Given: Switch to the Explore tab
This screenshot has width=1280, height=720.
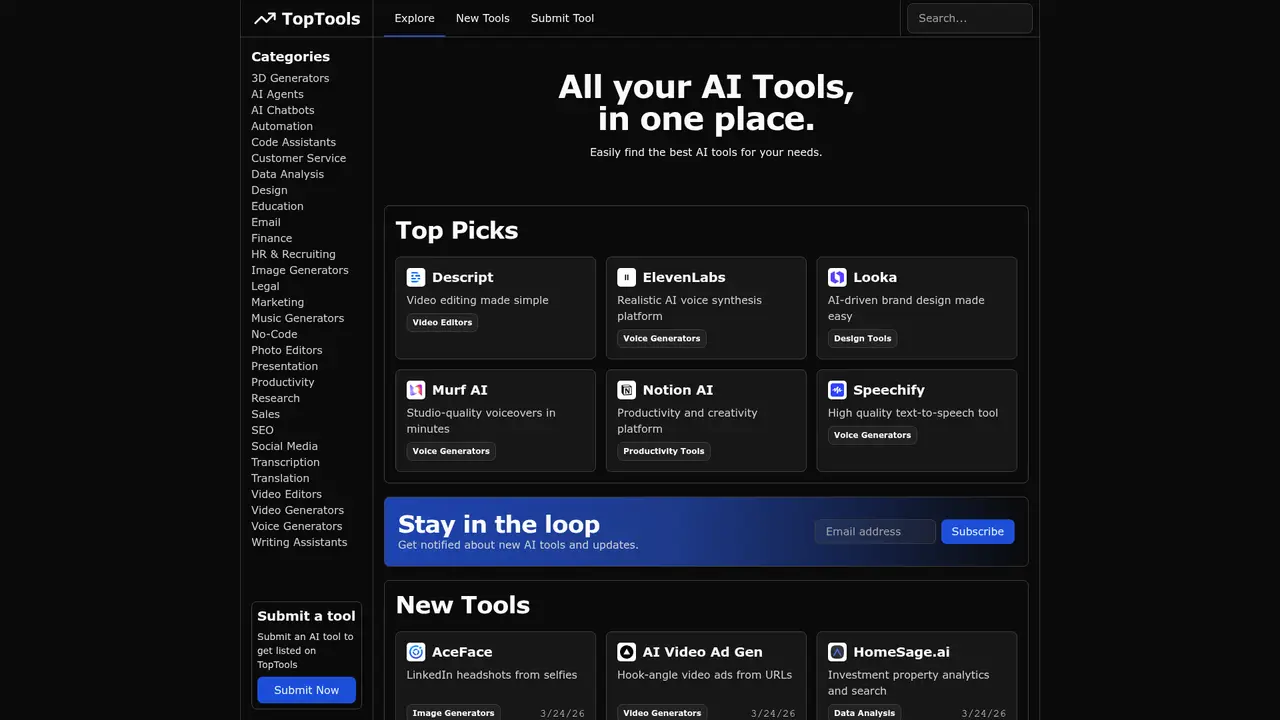Looking at the screenshot, I should pos(414,18).
